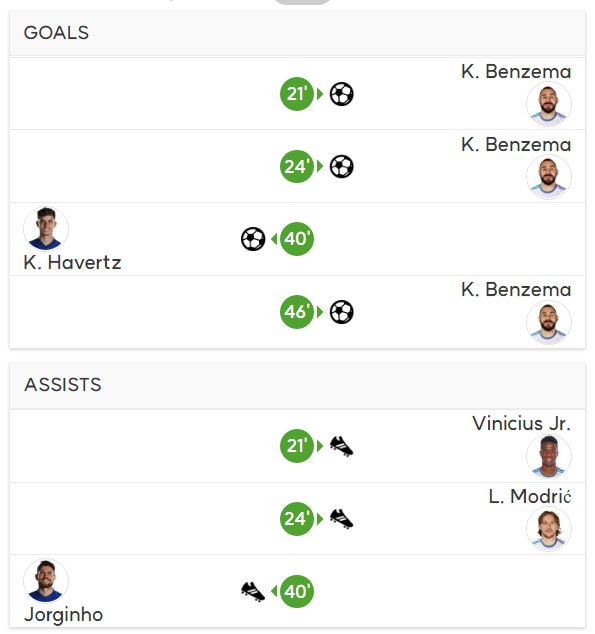Open Vinicius Jr. player photo
595x634 pixels.
(549, 456)
